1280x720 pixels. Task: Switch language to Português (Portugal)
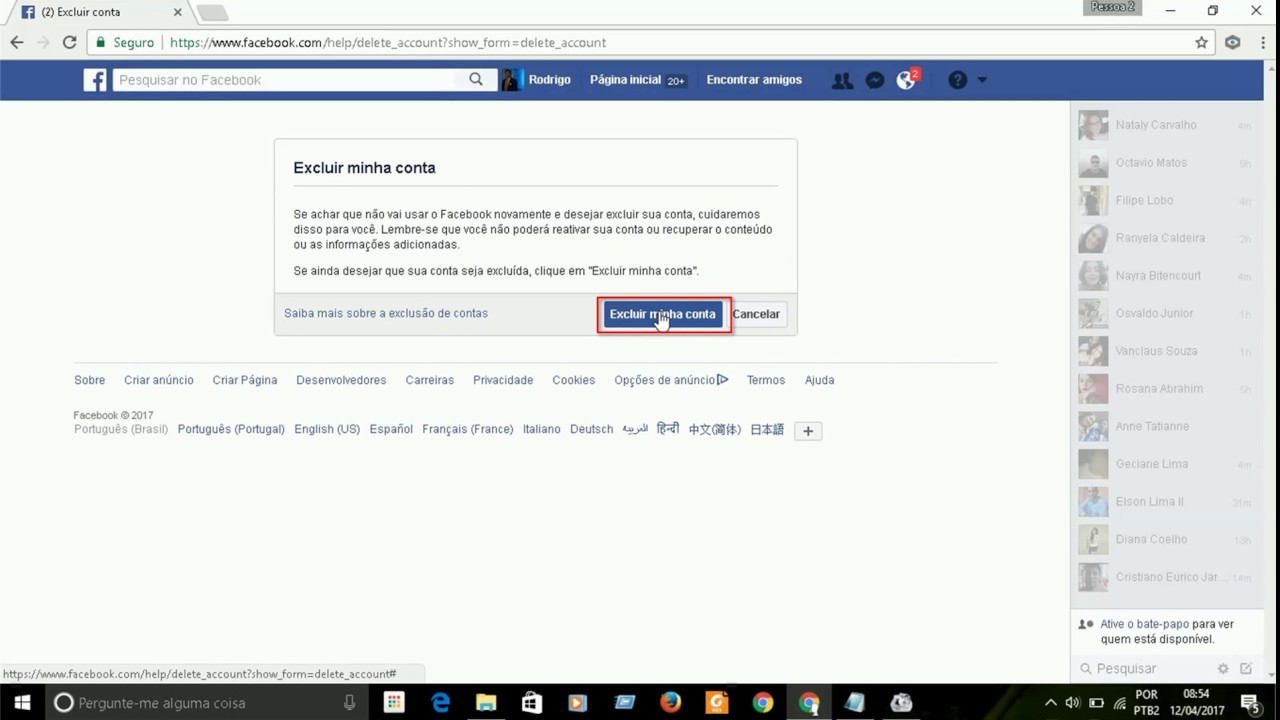click(x=231, y=429)
